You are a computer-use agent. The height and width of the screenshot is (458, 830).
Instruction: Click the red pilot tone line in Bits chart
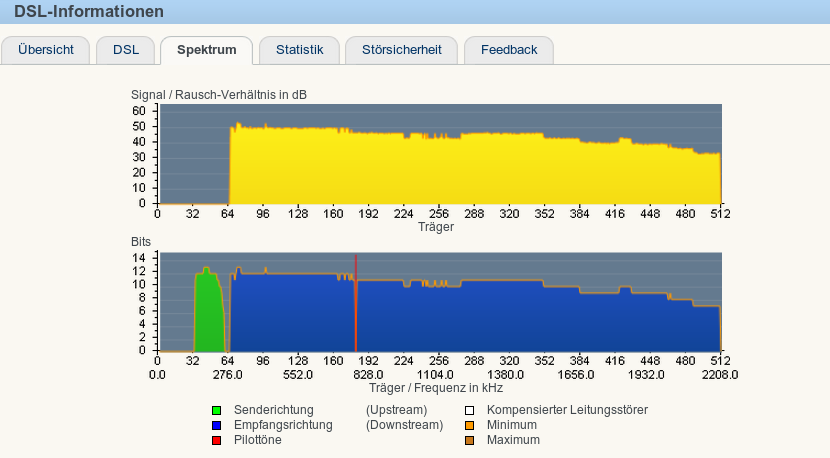(x=356, y=300)
